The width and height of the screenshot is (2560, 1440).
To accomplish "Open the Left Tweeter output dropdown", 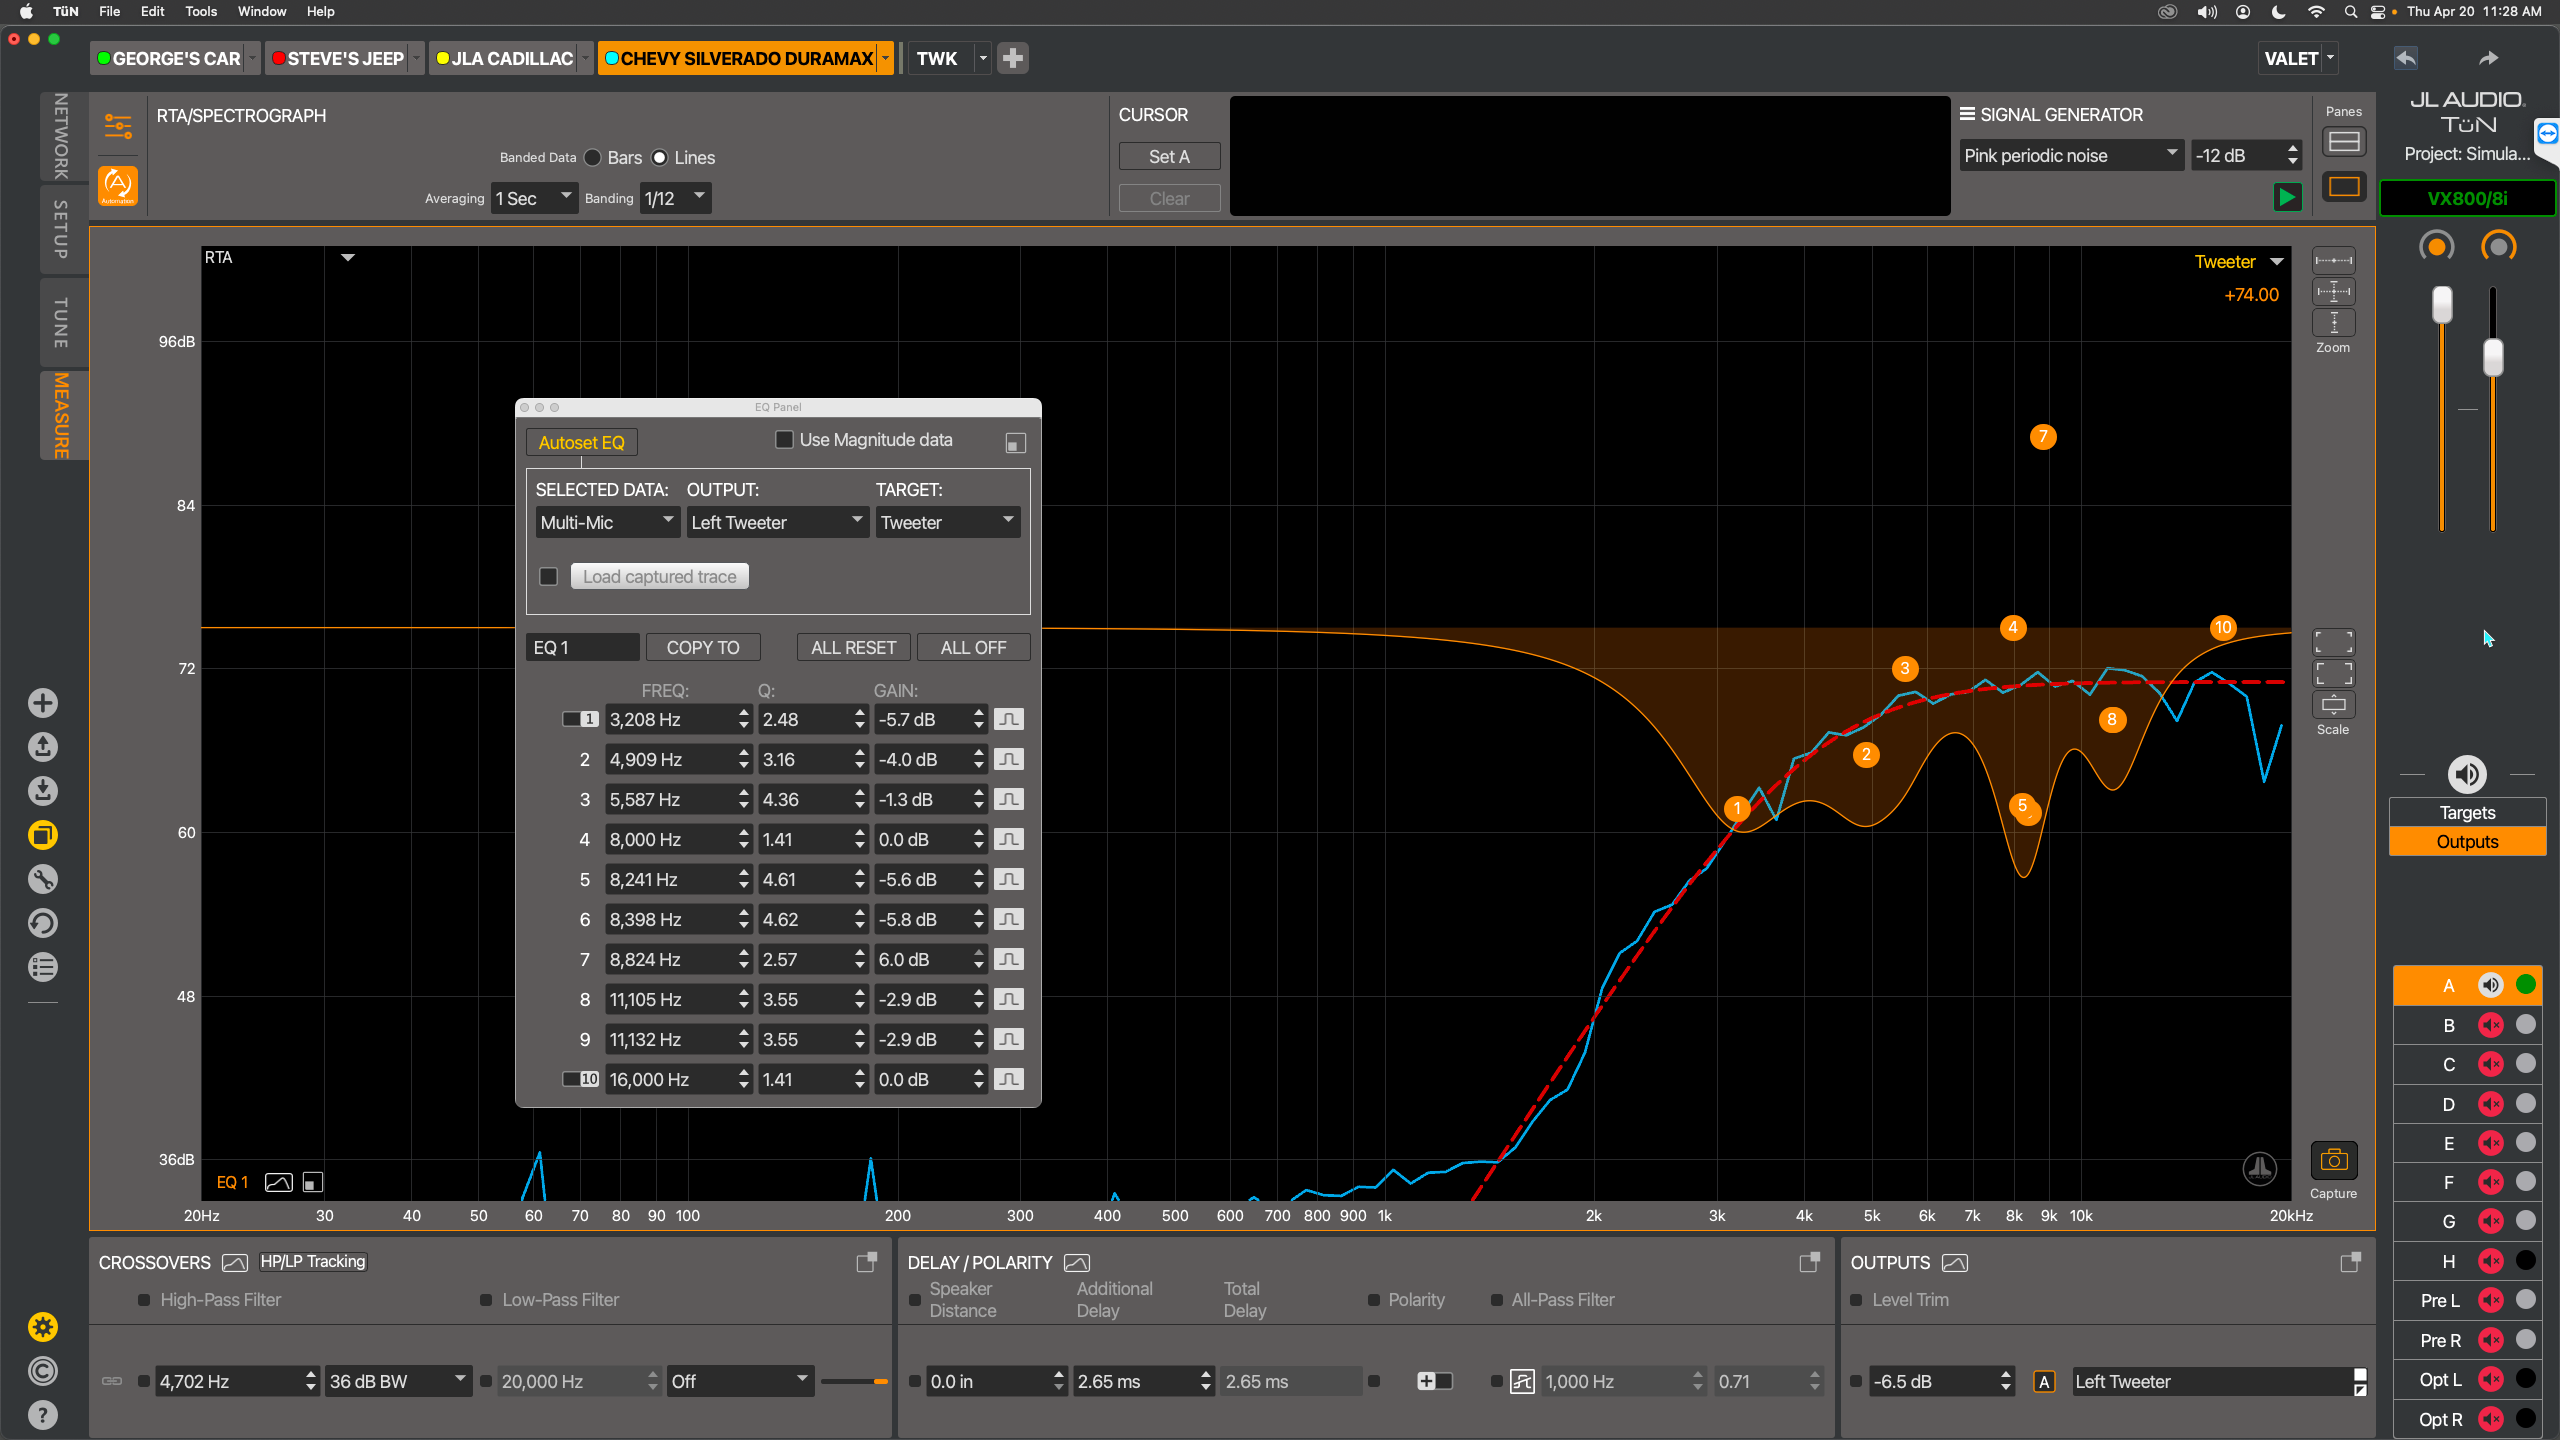I will coord(777,522).
